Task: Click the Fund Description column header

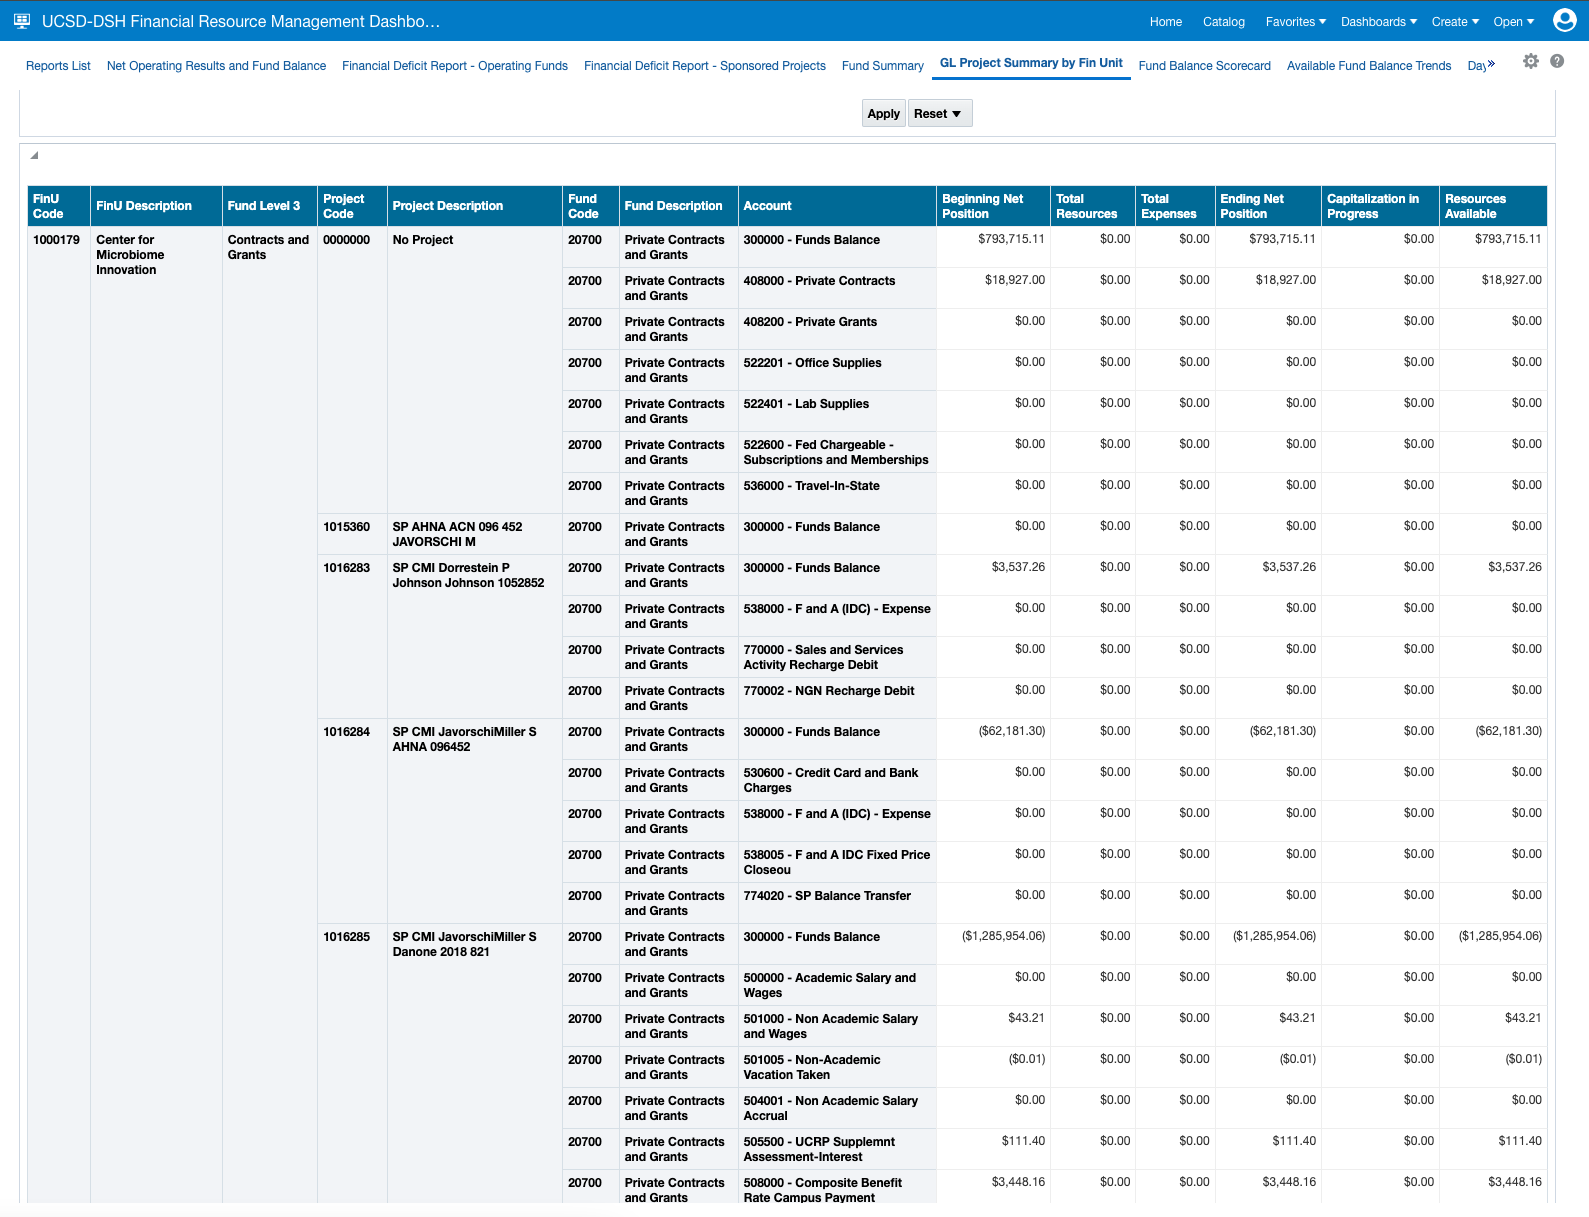Action: (x=679, y=206)
